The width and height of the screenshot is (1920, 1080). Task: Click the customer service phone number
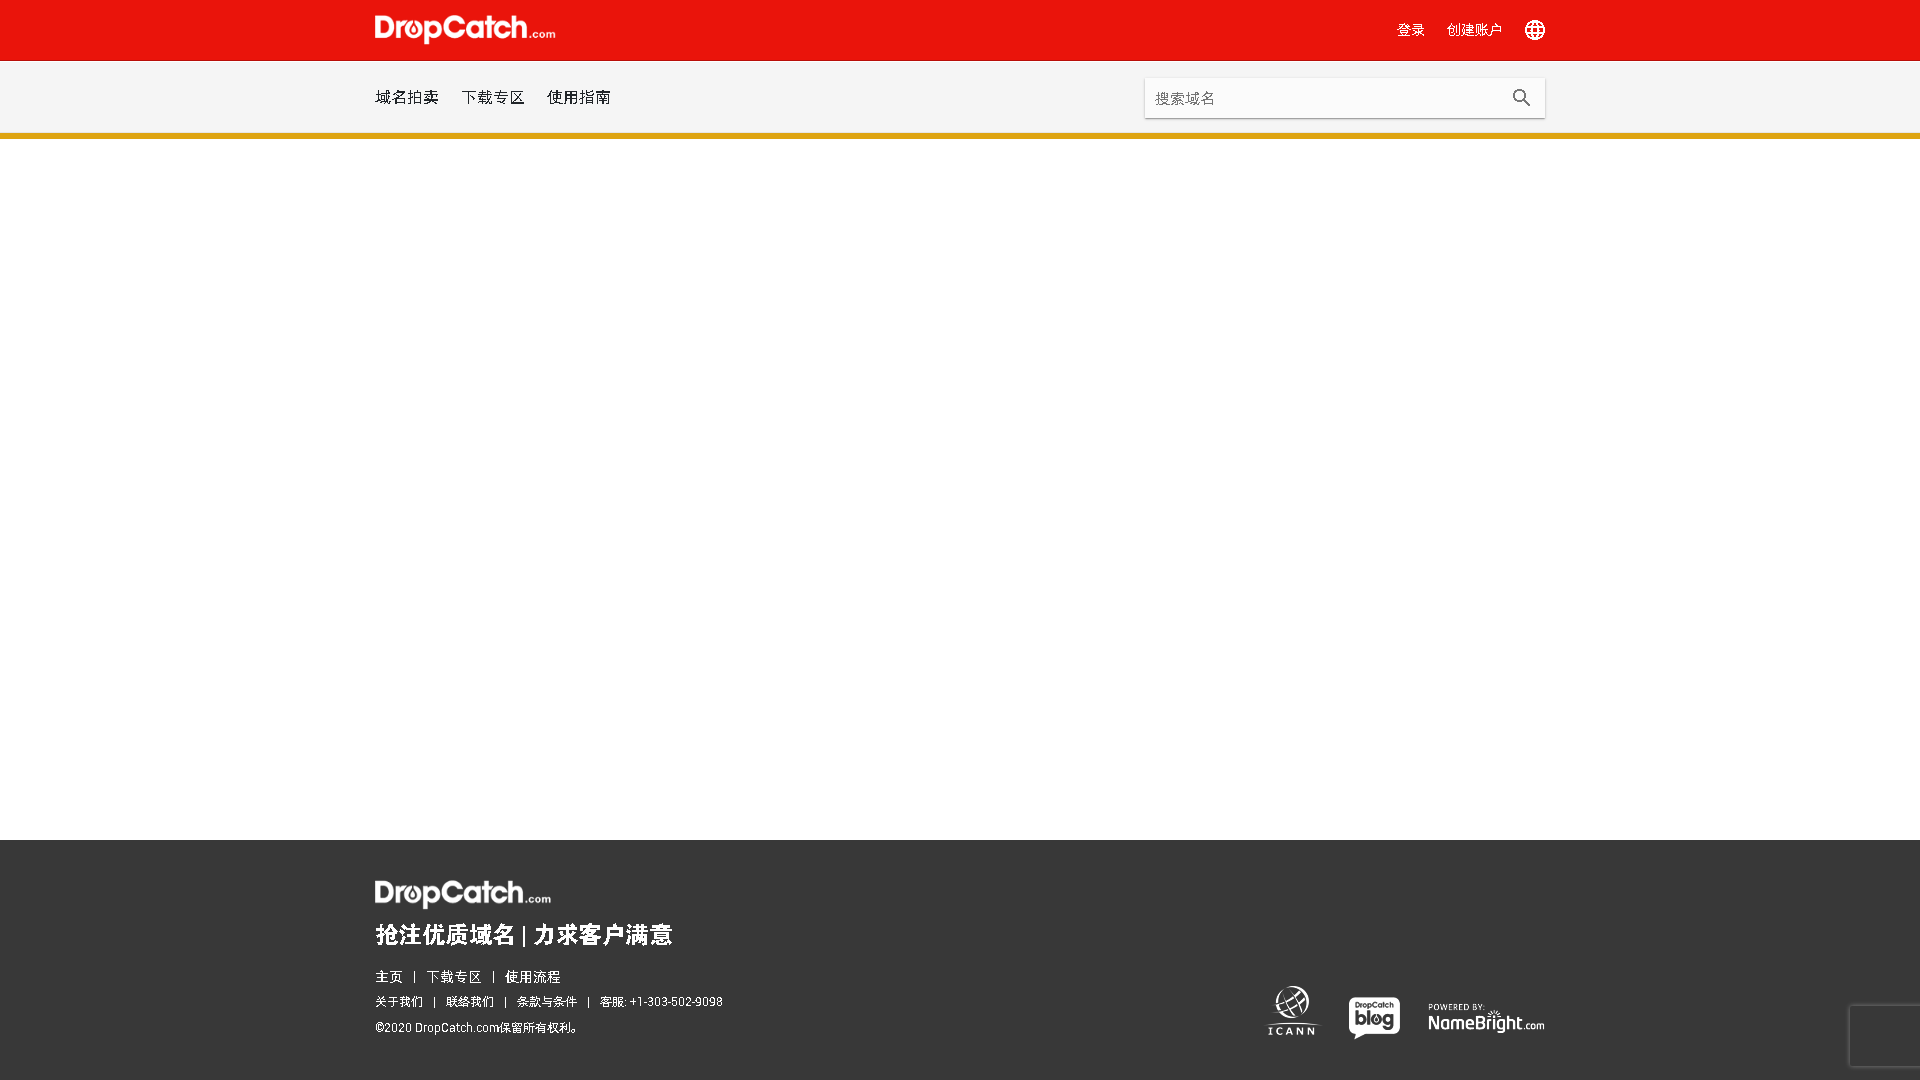tap(676, 1001)
